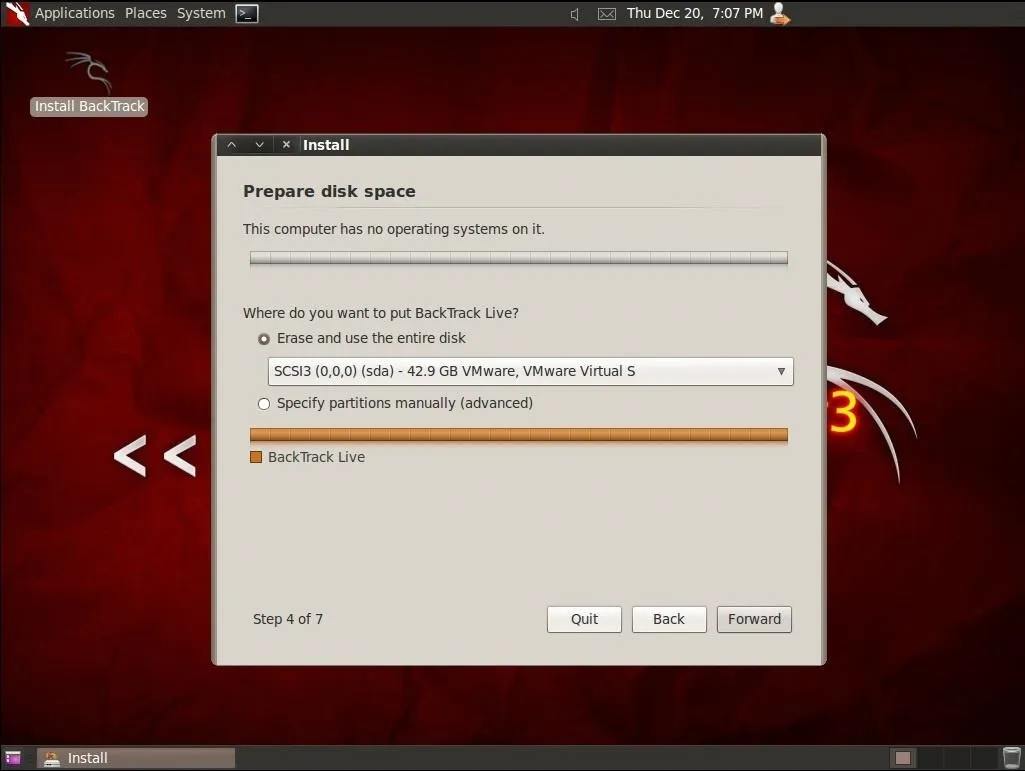This screenshot has height=771, width=1025.
Task: Click the Quit button
Action: tap(584, 619)
